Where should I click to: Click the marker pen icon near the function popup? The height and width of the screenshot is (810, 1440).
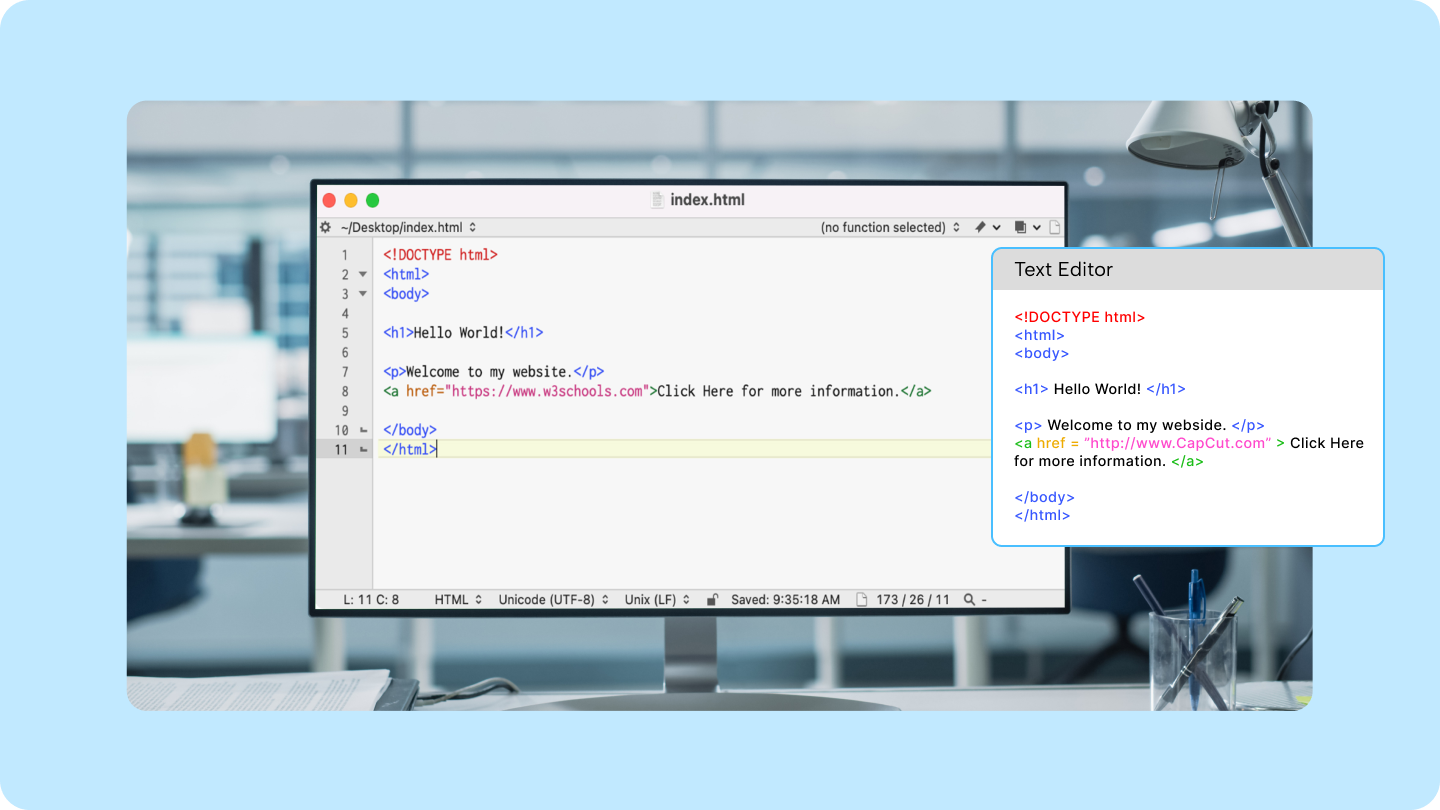click(x=980, y=227)
